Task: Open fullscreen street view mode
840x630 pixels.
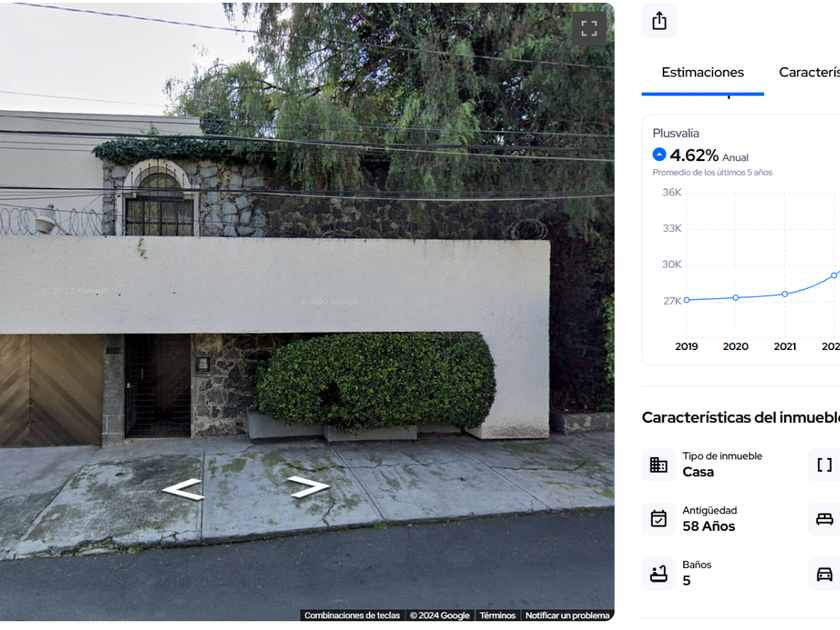Action: (x=589, y=28)
